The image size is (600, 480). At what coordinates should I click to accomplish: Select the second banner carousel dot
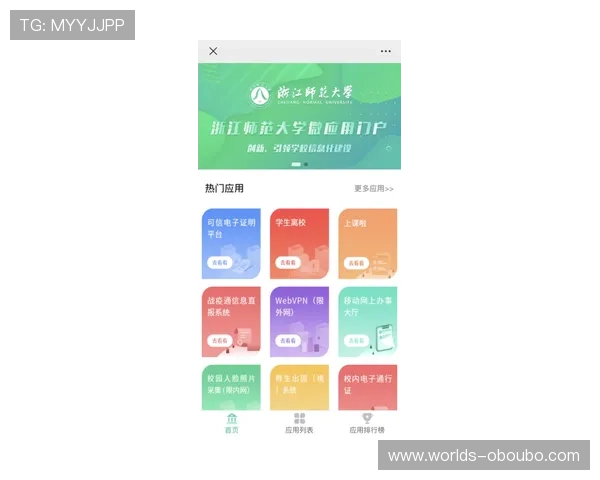(306, 164)
